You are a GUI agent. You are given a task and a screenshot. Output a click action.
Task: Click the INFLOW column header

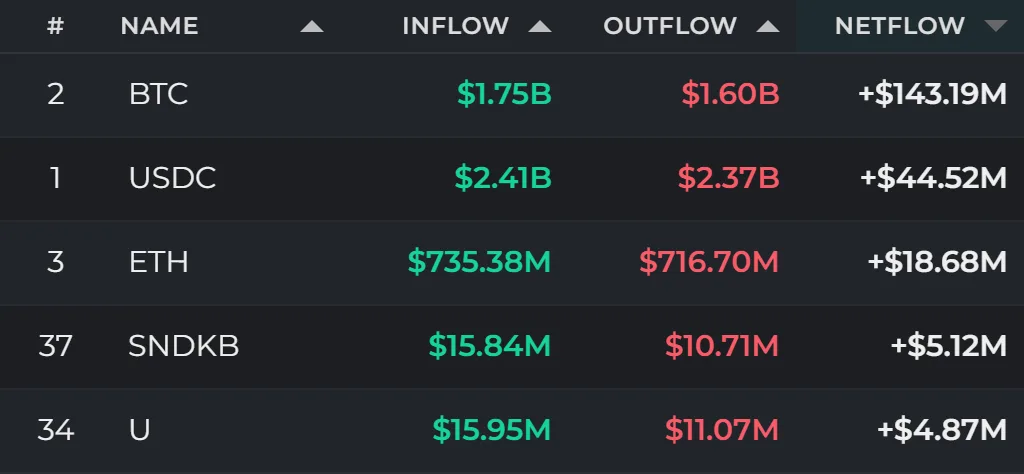click(x=455, y=26)
